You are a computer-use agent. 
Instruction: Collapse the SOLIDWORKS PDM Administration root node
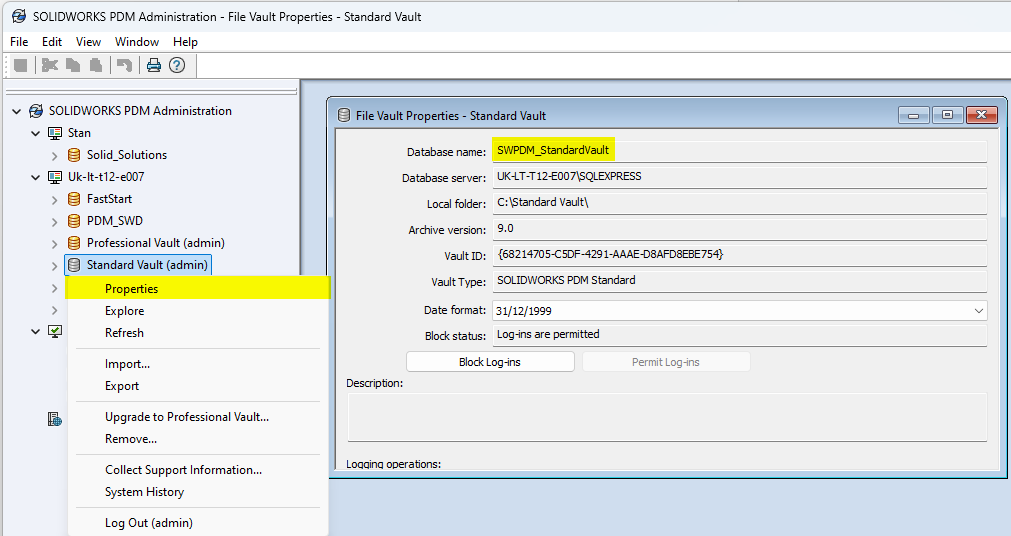[16, 111]
